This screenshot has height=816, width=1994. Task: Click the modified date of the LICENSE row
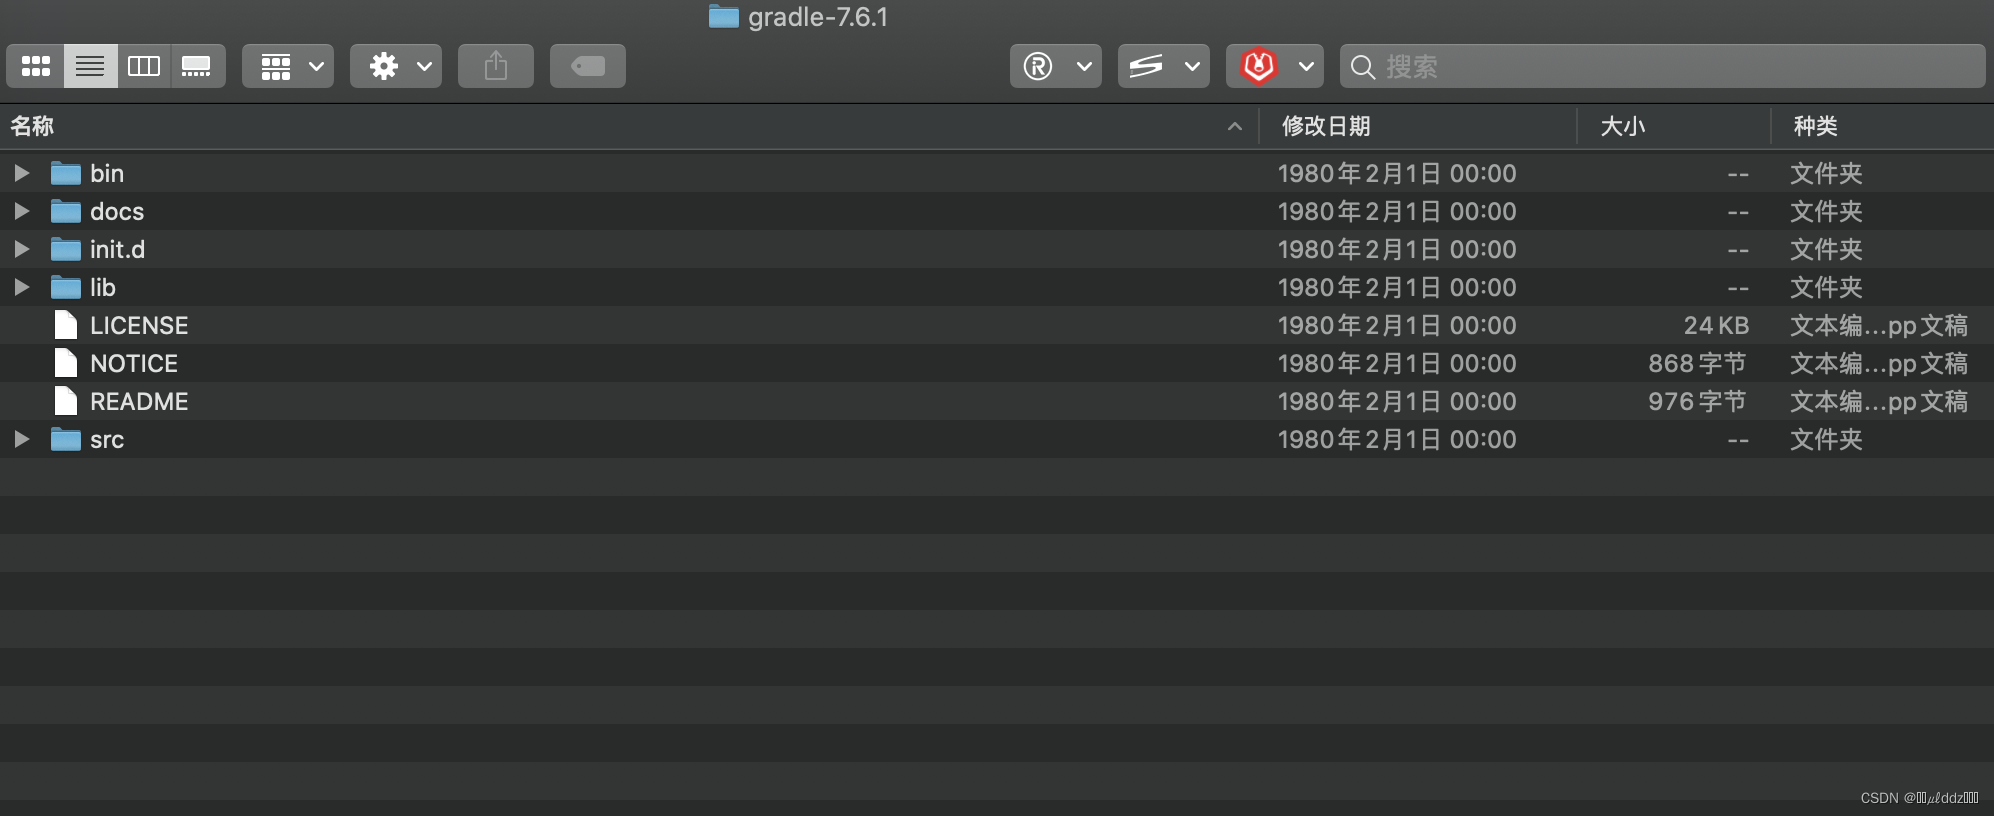coord(1397,325)
